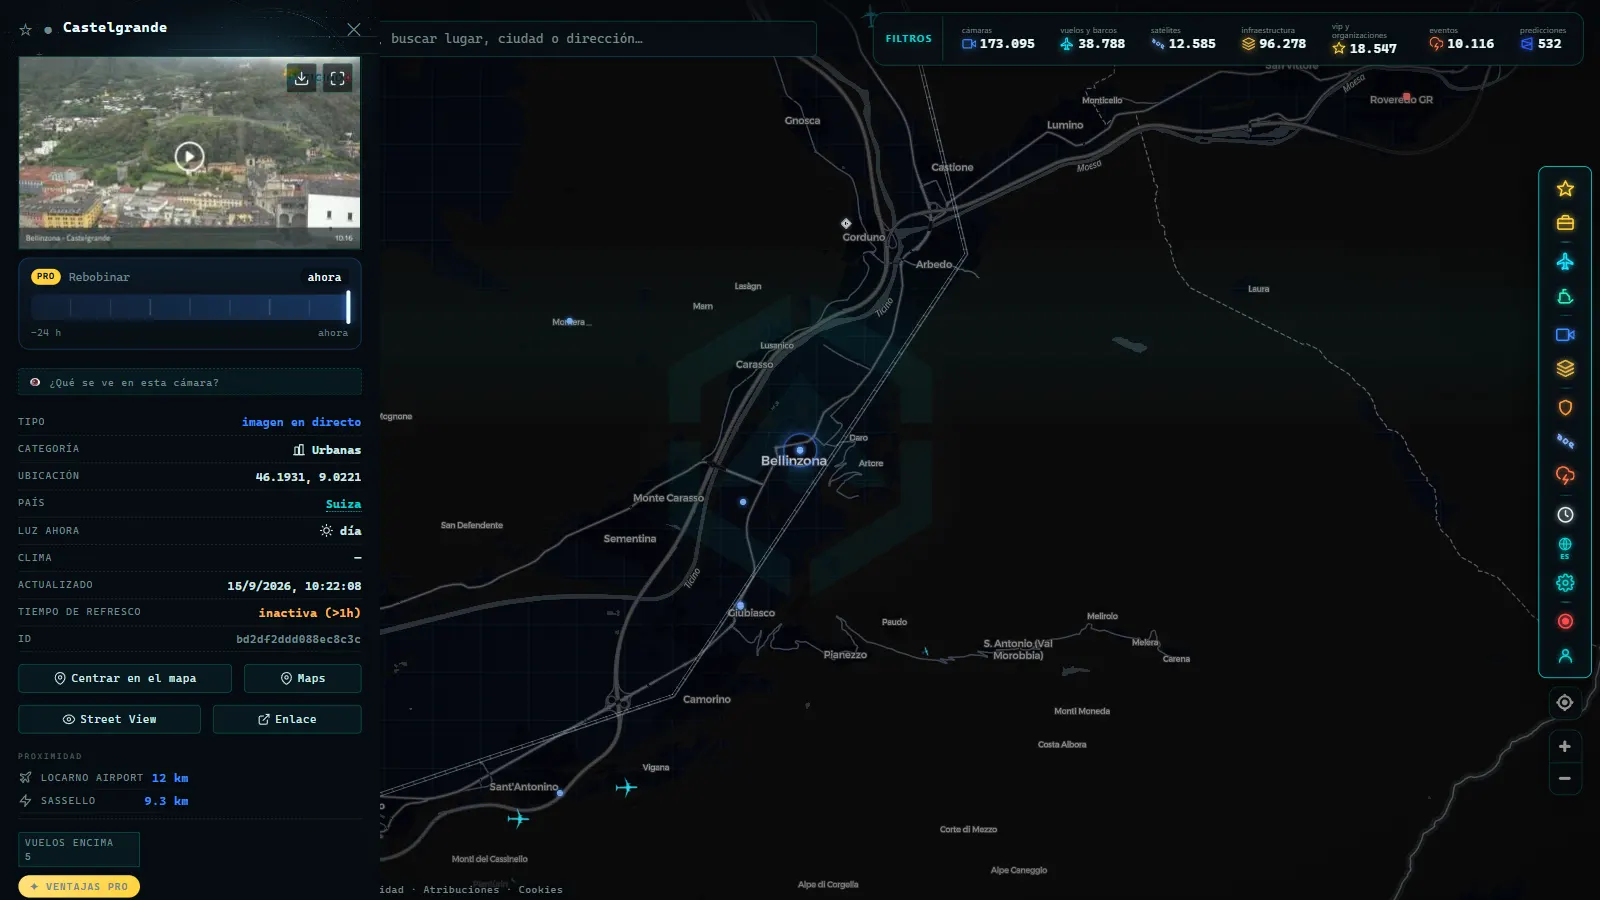Click the shield icon in right sidebar
The image size is (1600, 900).
1565,408
